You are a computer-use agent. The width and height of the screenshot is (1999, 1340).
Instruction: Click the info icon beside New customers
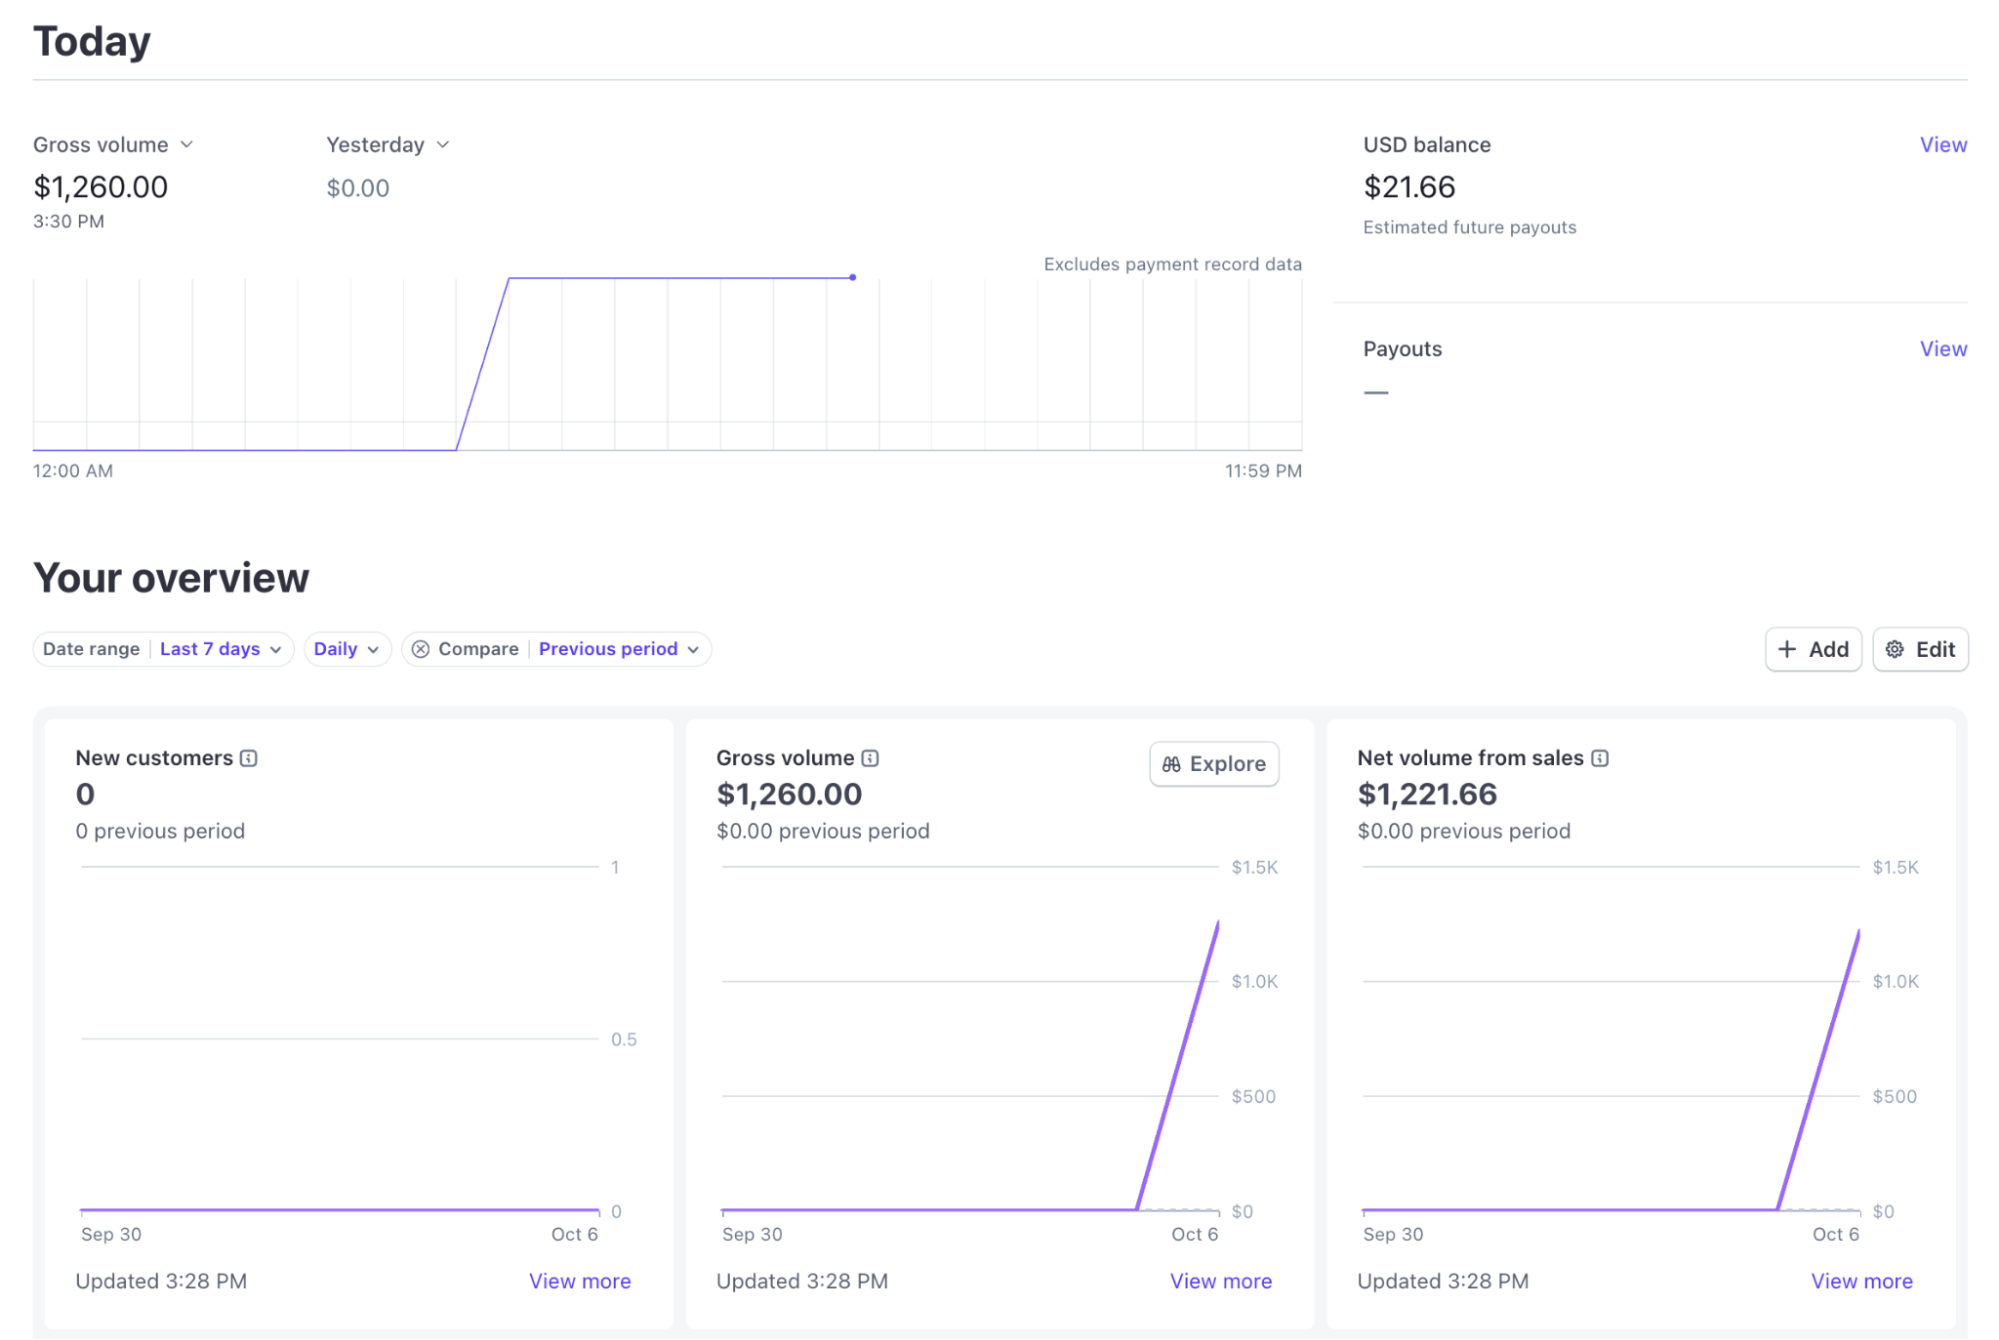[x=249, y=758]
